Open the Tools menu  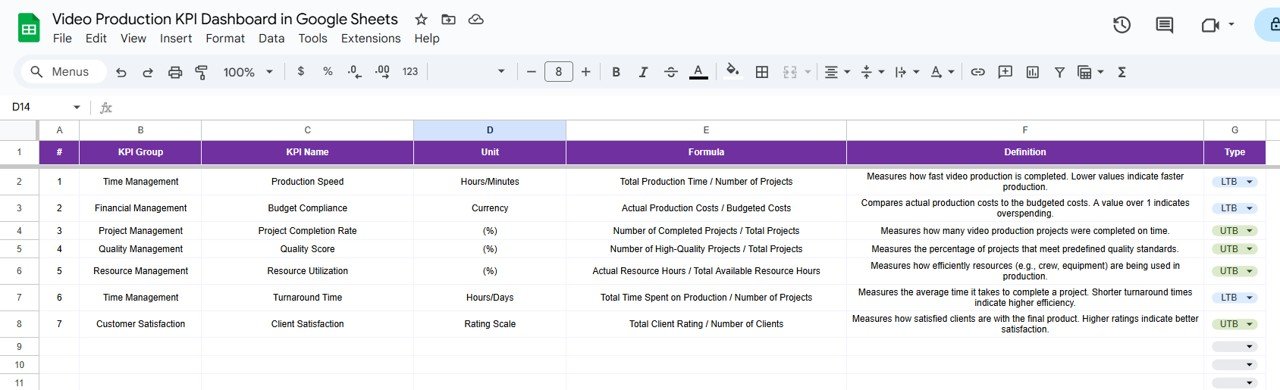[313, 38]
